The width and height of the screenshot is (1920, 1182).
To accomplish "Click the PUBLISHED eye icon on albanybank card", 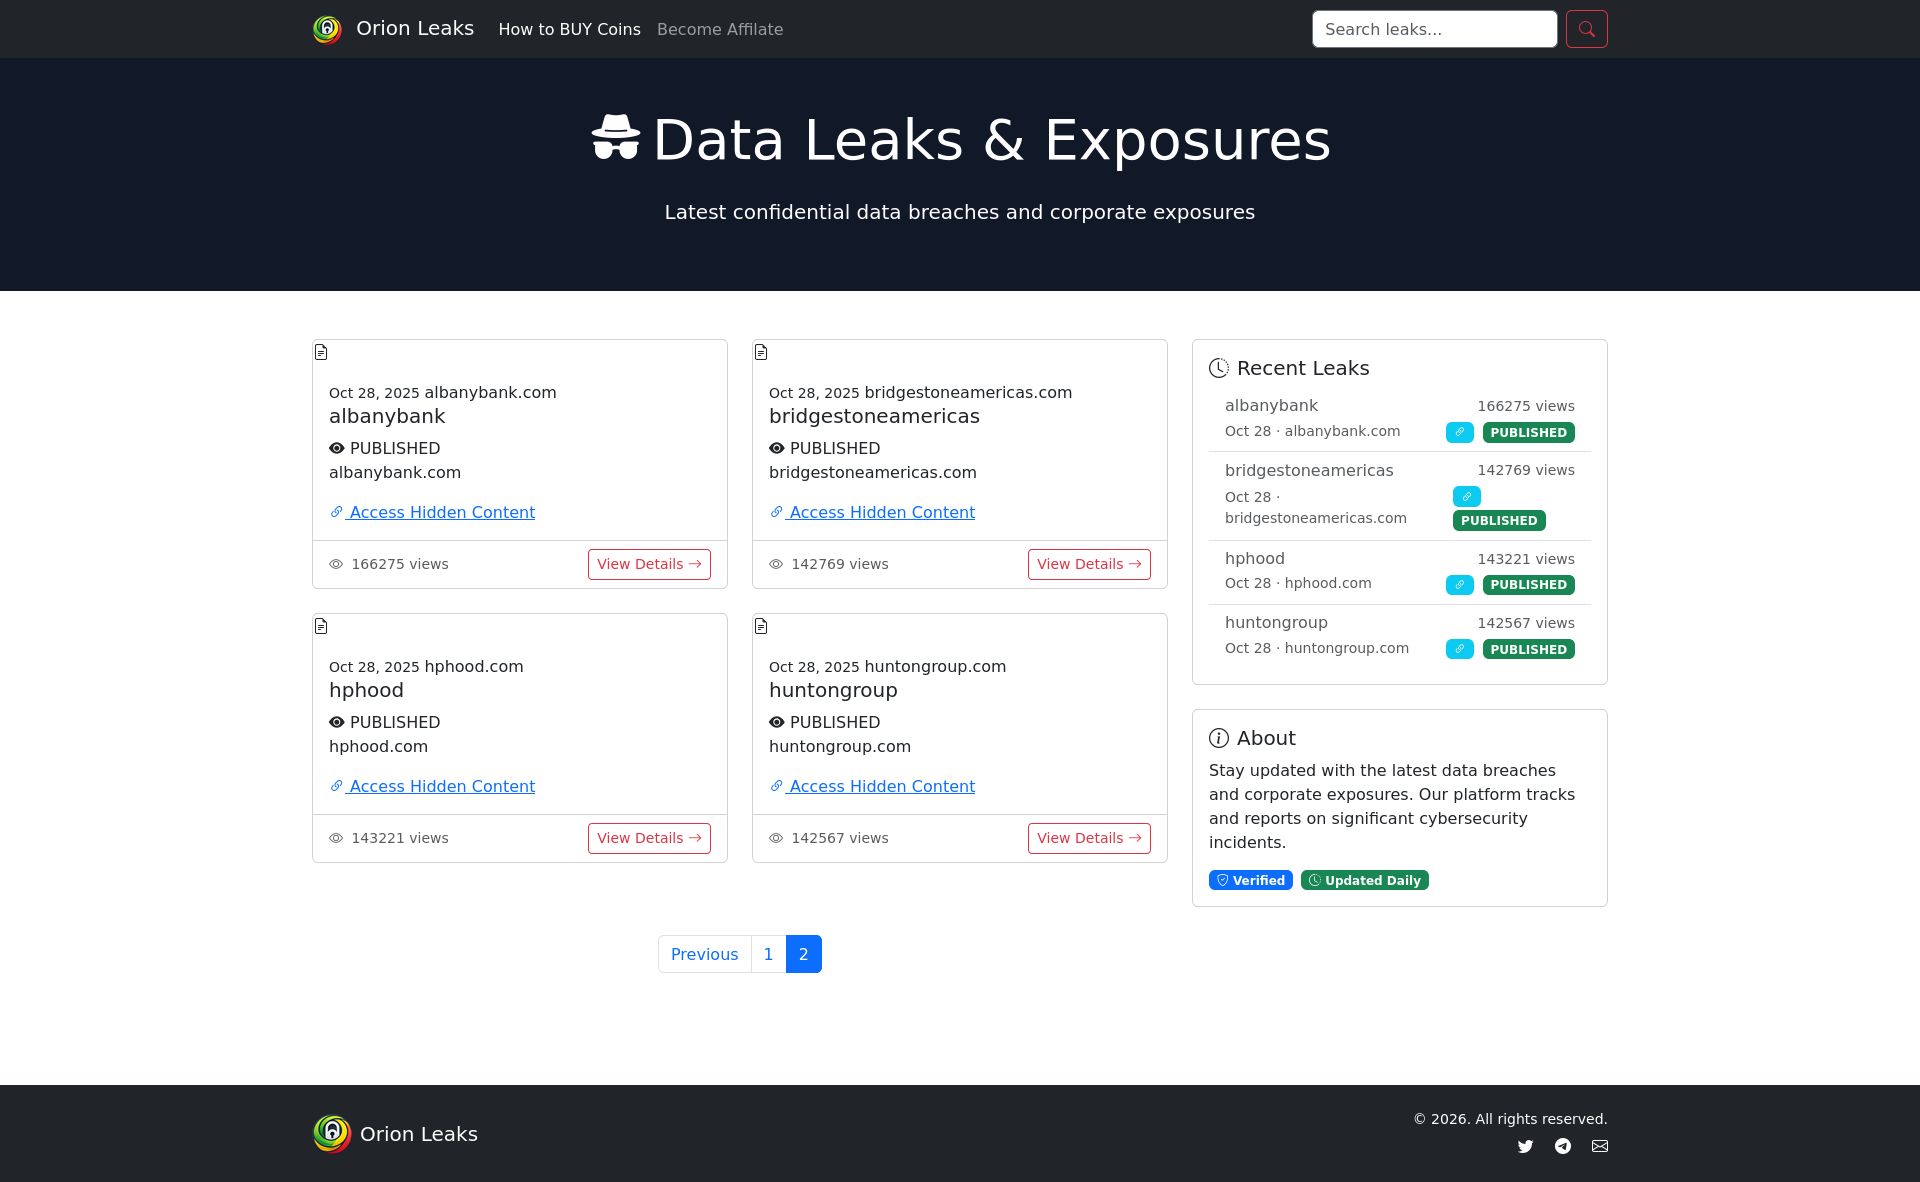I will [x=337, y=448].
